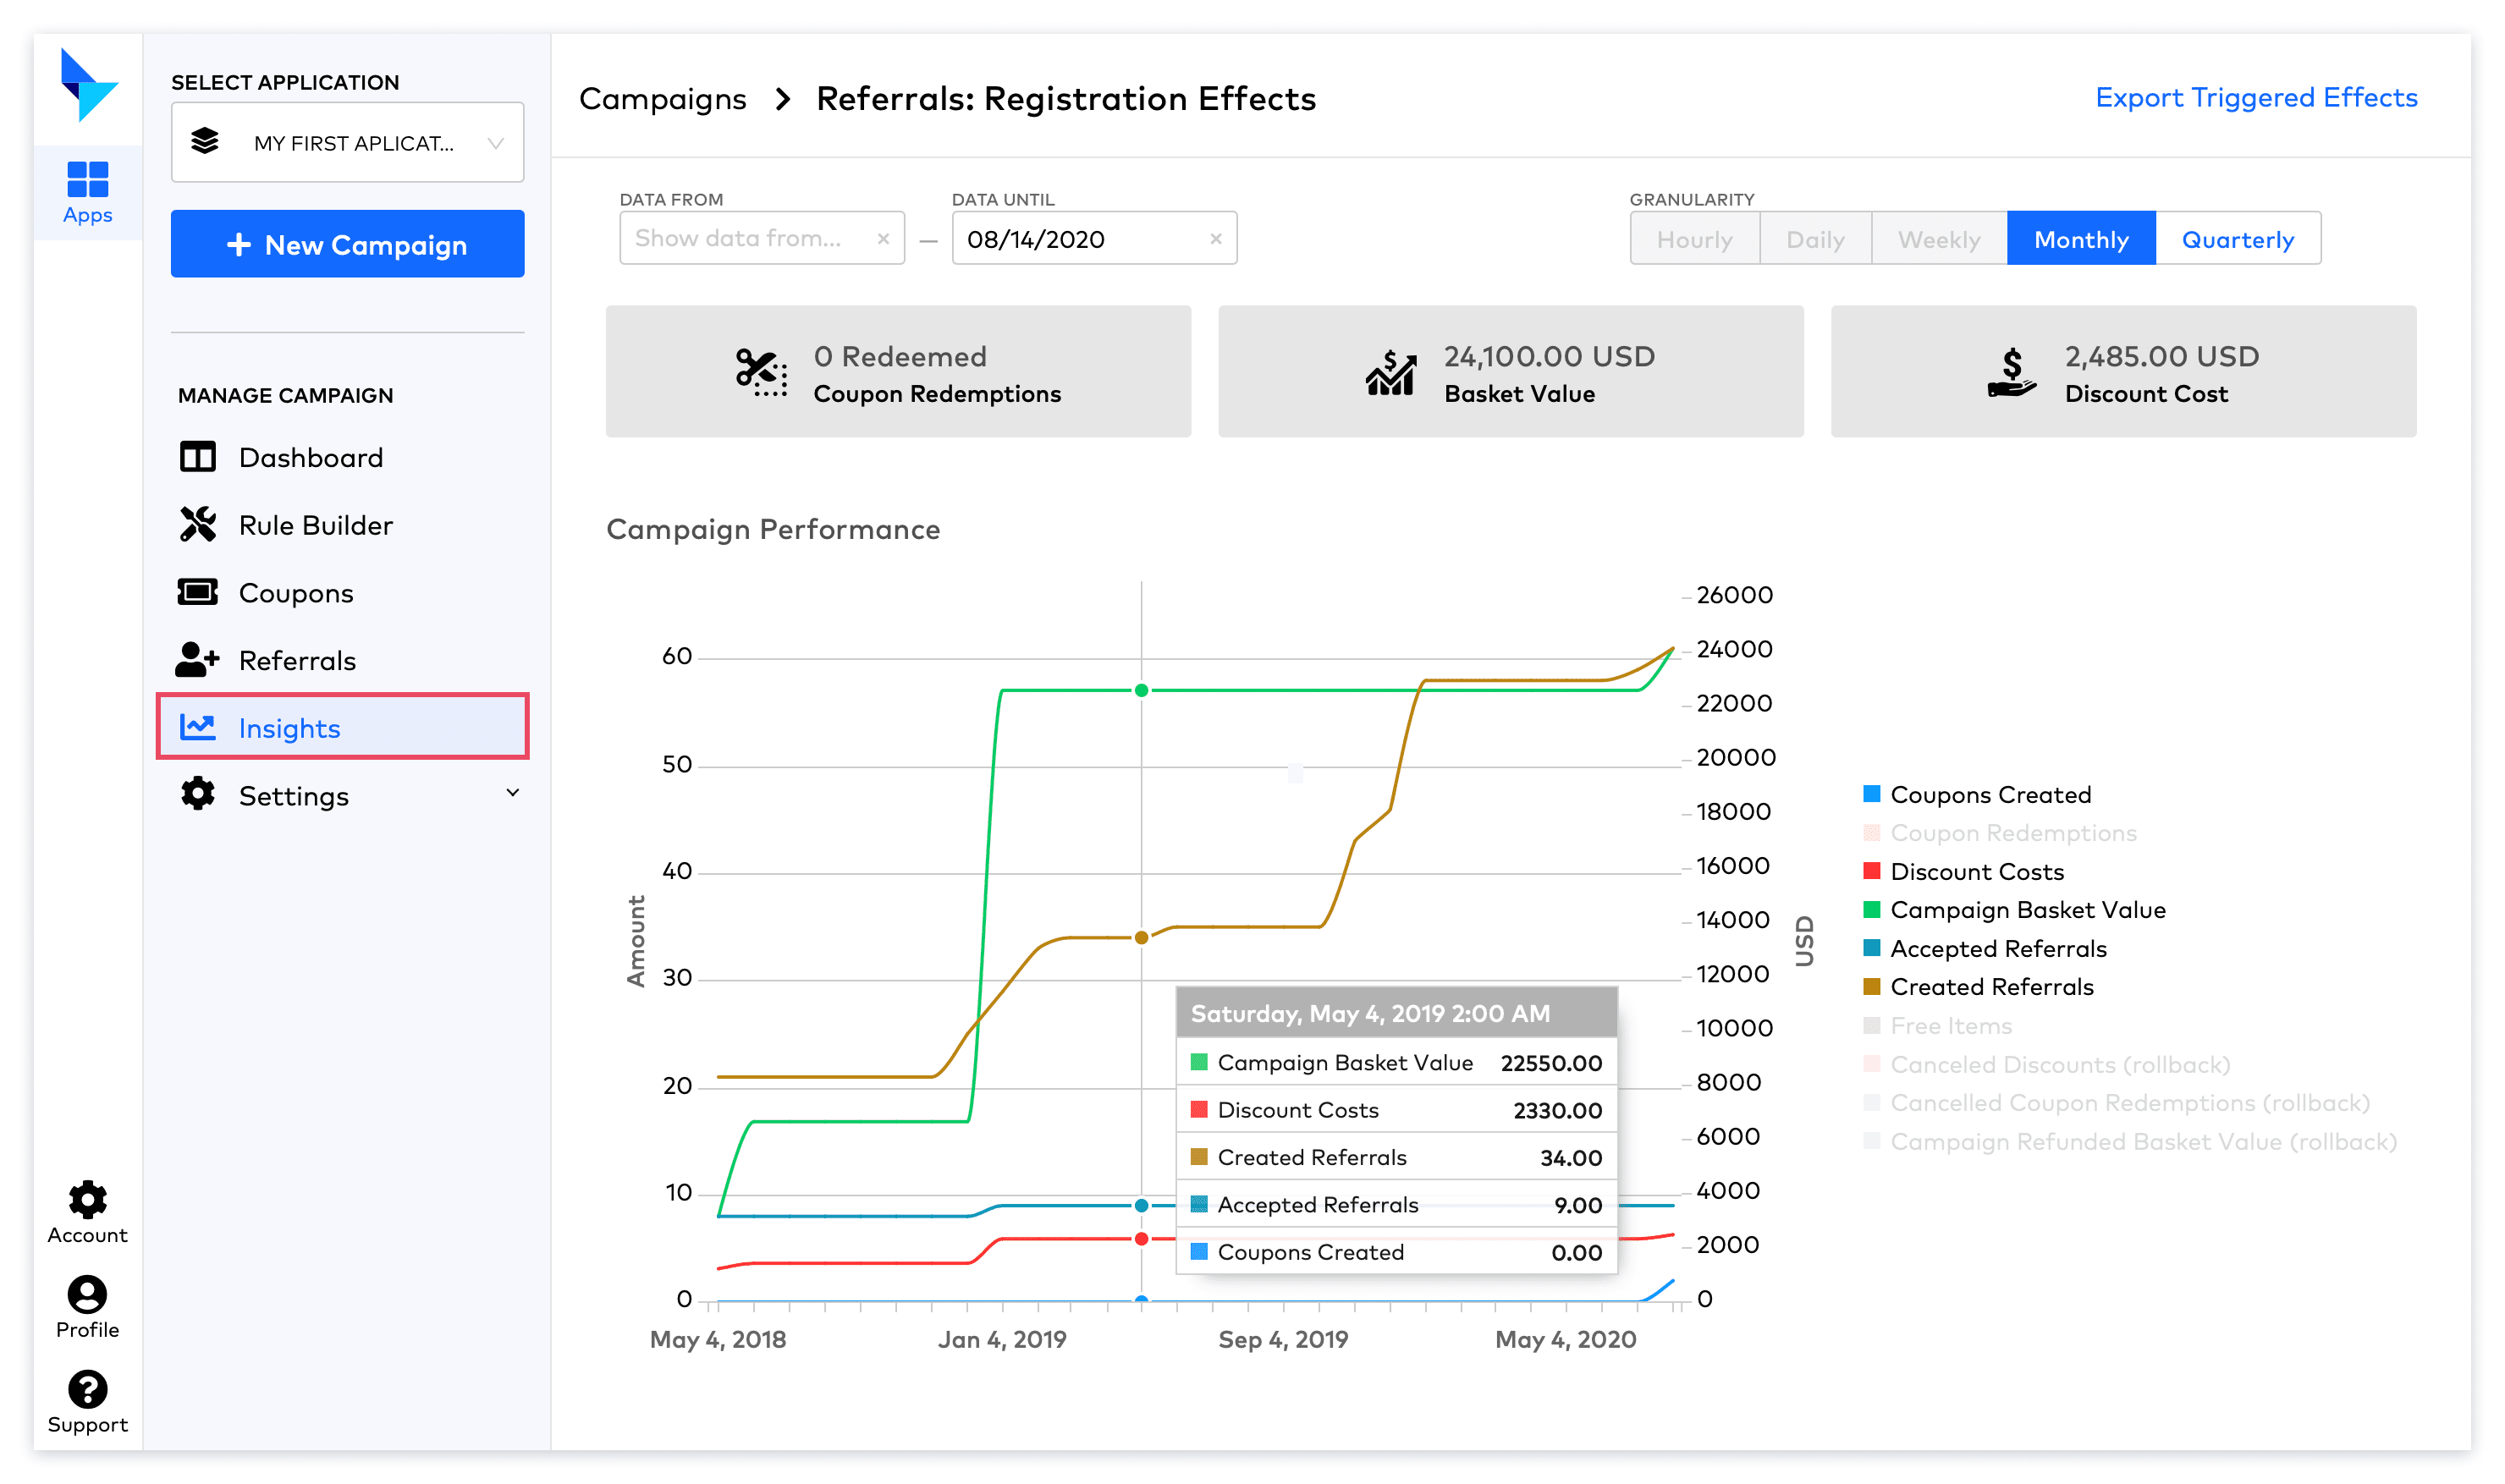
Task: Clear the Data Until date field
Action: pos(1215,239)
